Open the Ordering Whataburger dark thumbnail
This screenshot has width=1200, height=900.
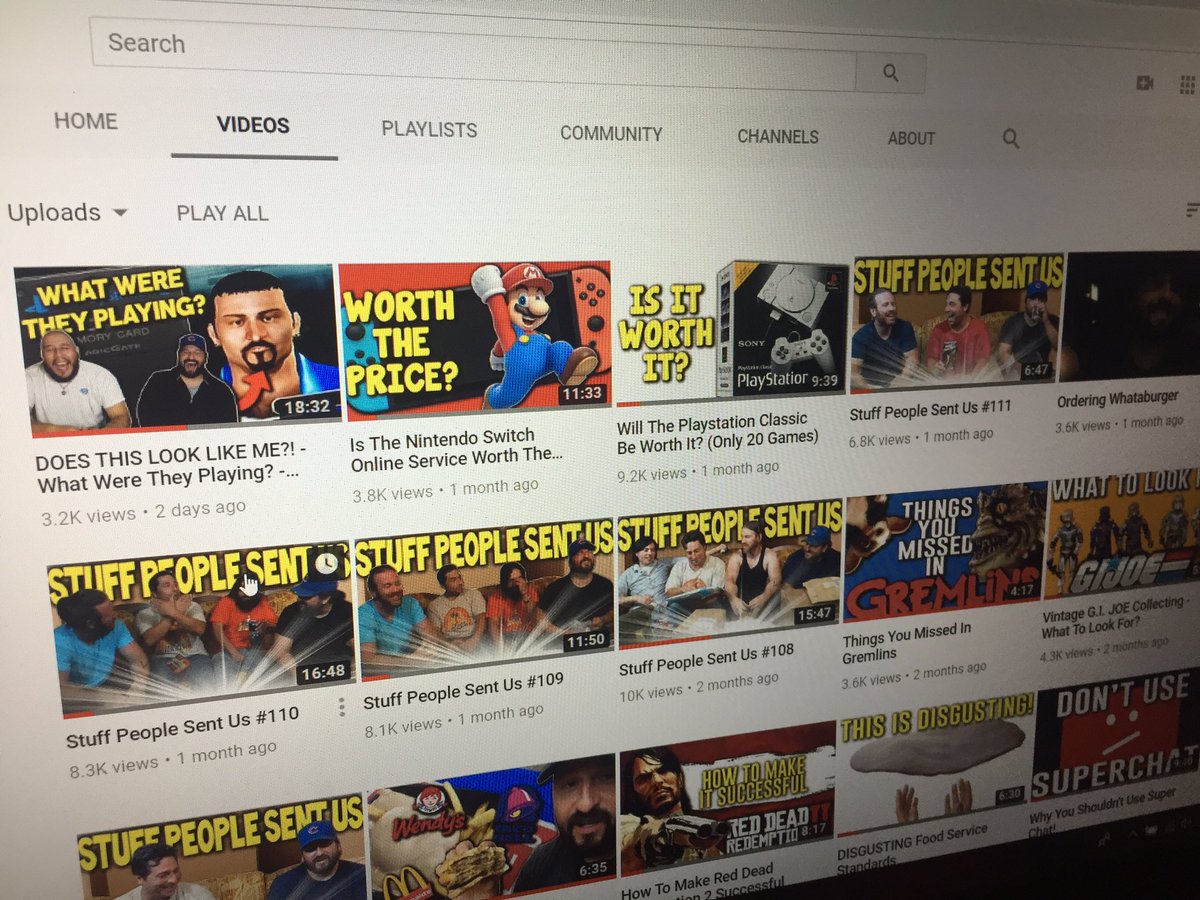point(1131,317)
